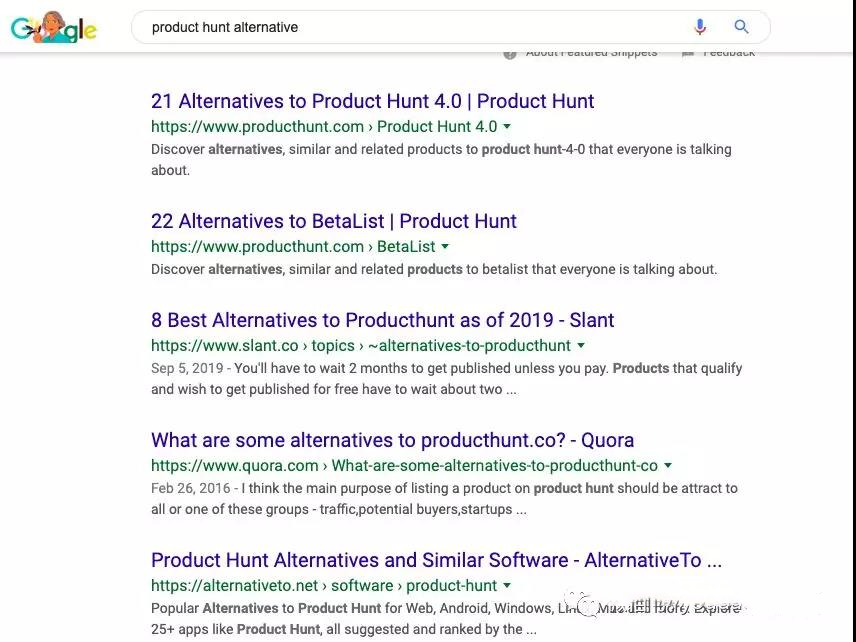Click the blue magnifying glass search icon

(741, 27)
